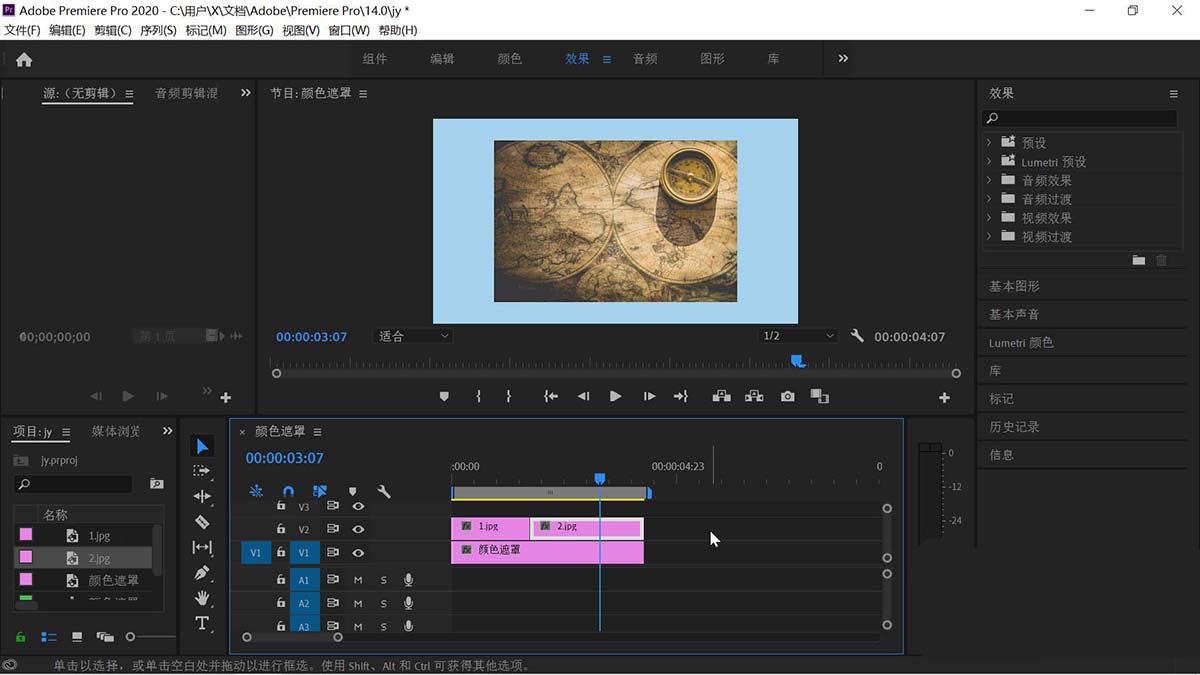Viewport: 1200px width, 675px height.
Task: Toggle snap in timeline magnet
Action: [288, 491]
